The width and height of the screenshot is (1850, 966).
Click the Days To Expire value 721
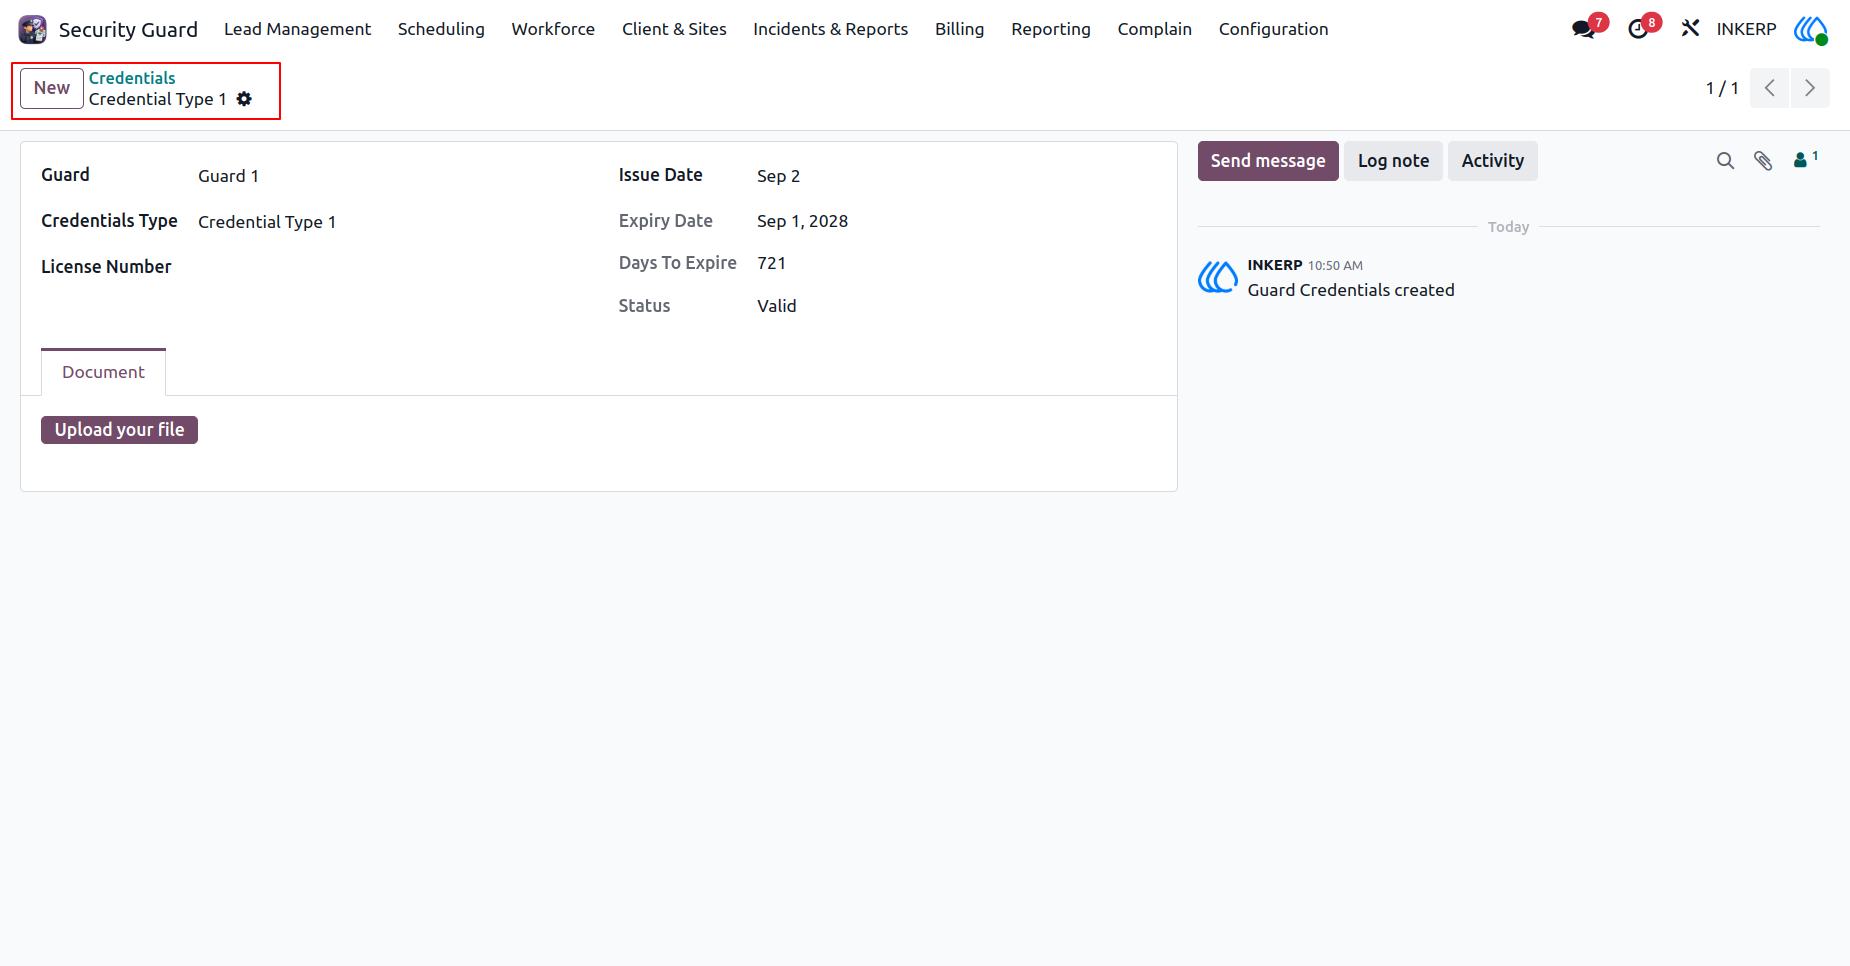pos(771,263)
